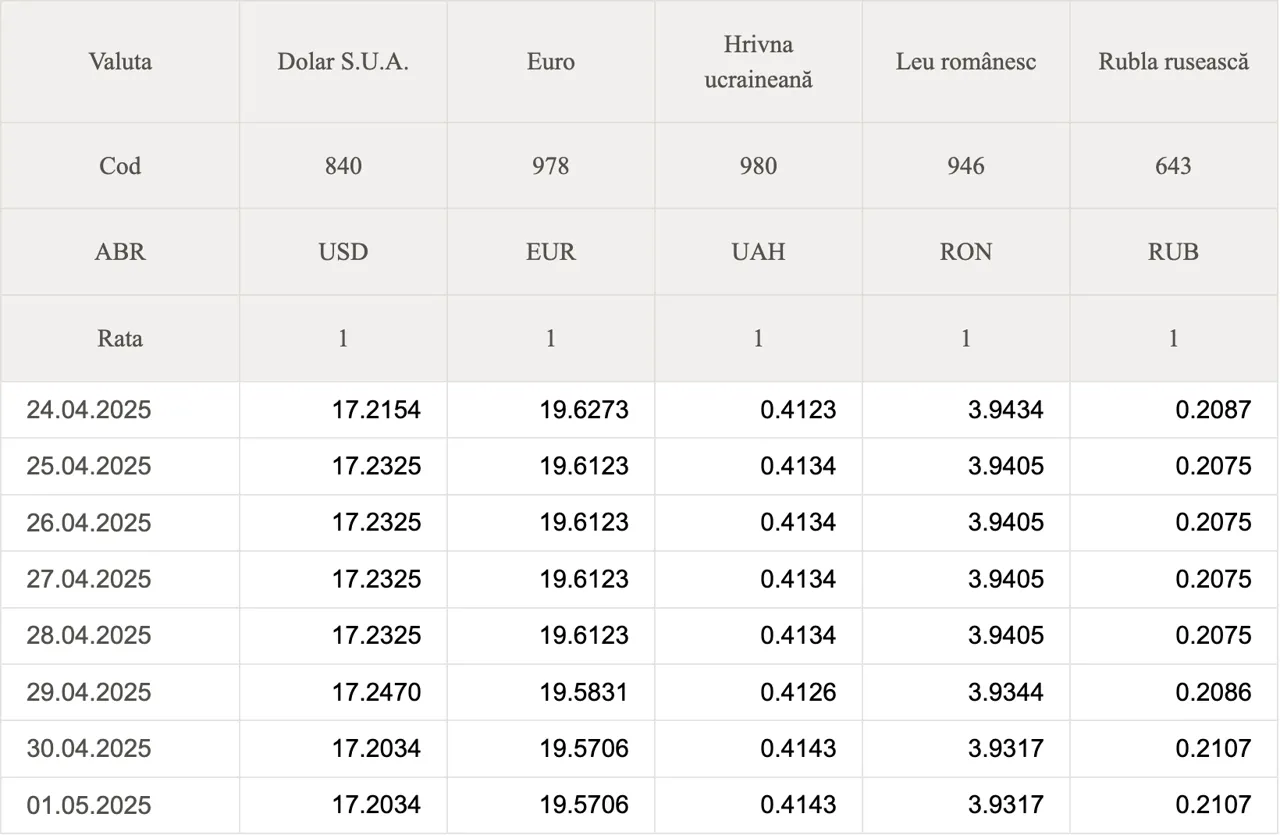Select currency code 643 cell
Image resolution: width=1280 pixels, height=835 pixels.
pyautogui.click(x=1174, y=166)
